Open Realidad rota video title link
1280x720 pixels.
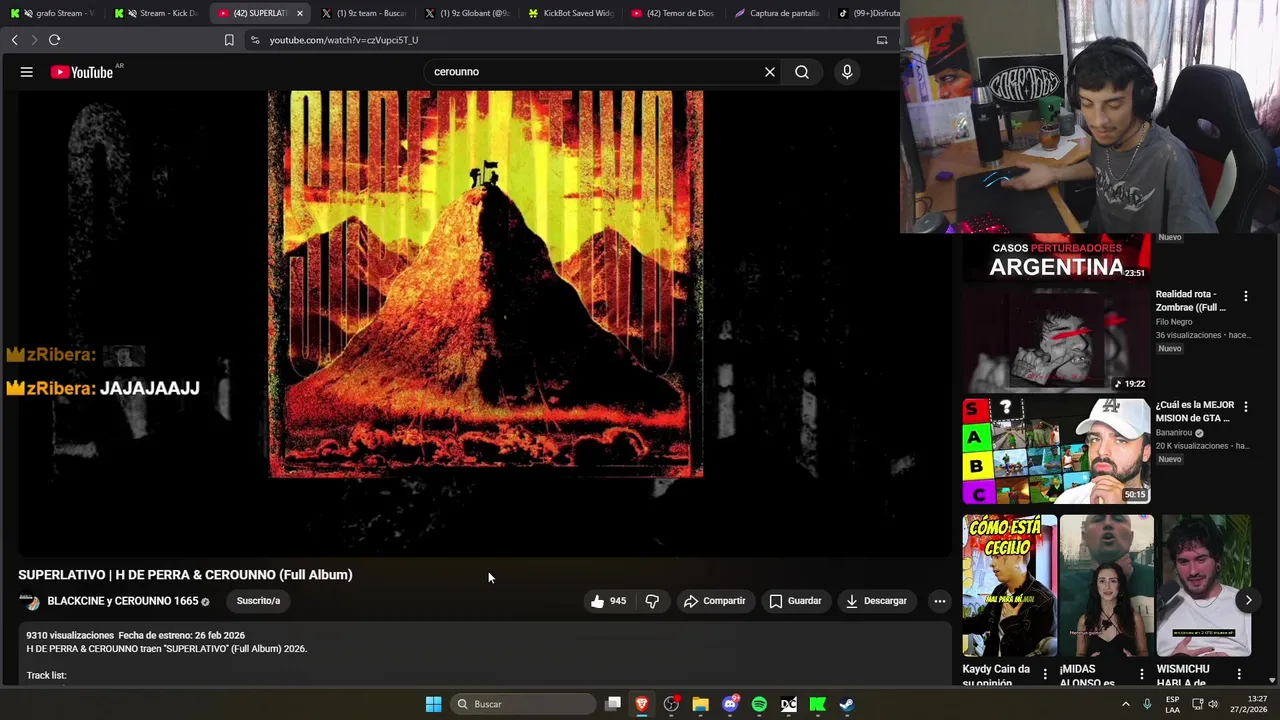click(1190, 300)
